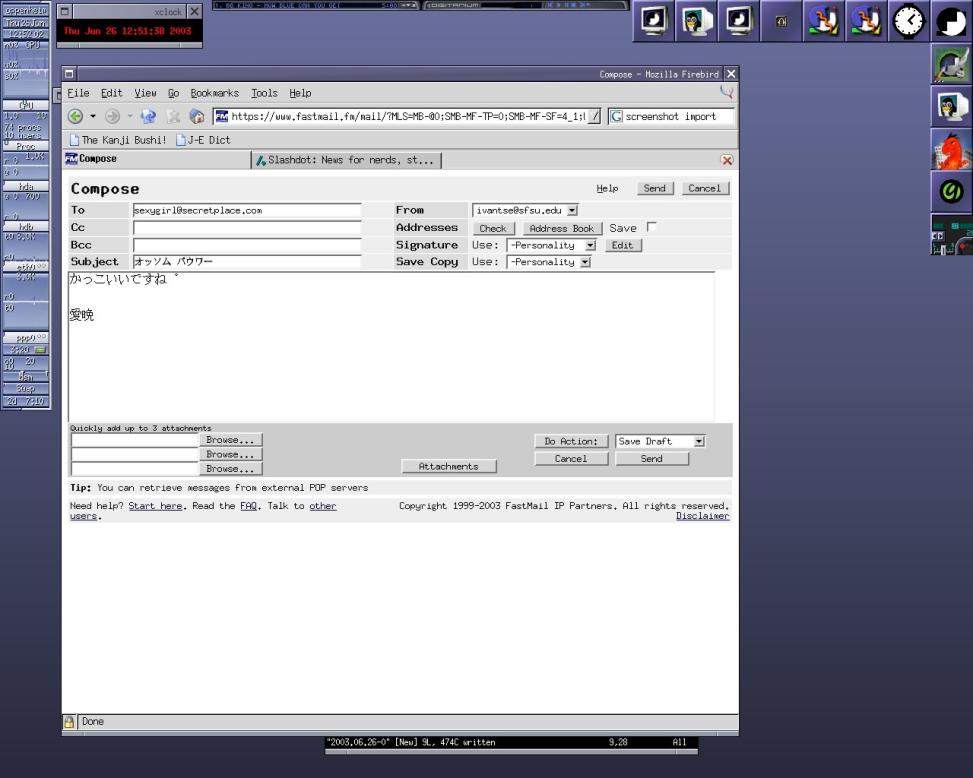Click the greyed-out Forward arrow button
This screenshot has width=973, height=778.
[x=112, y=116]
